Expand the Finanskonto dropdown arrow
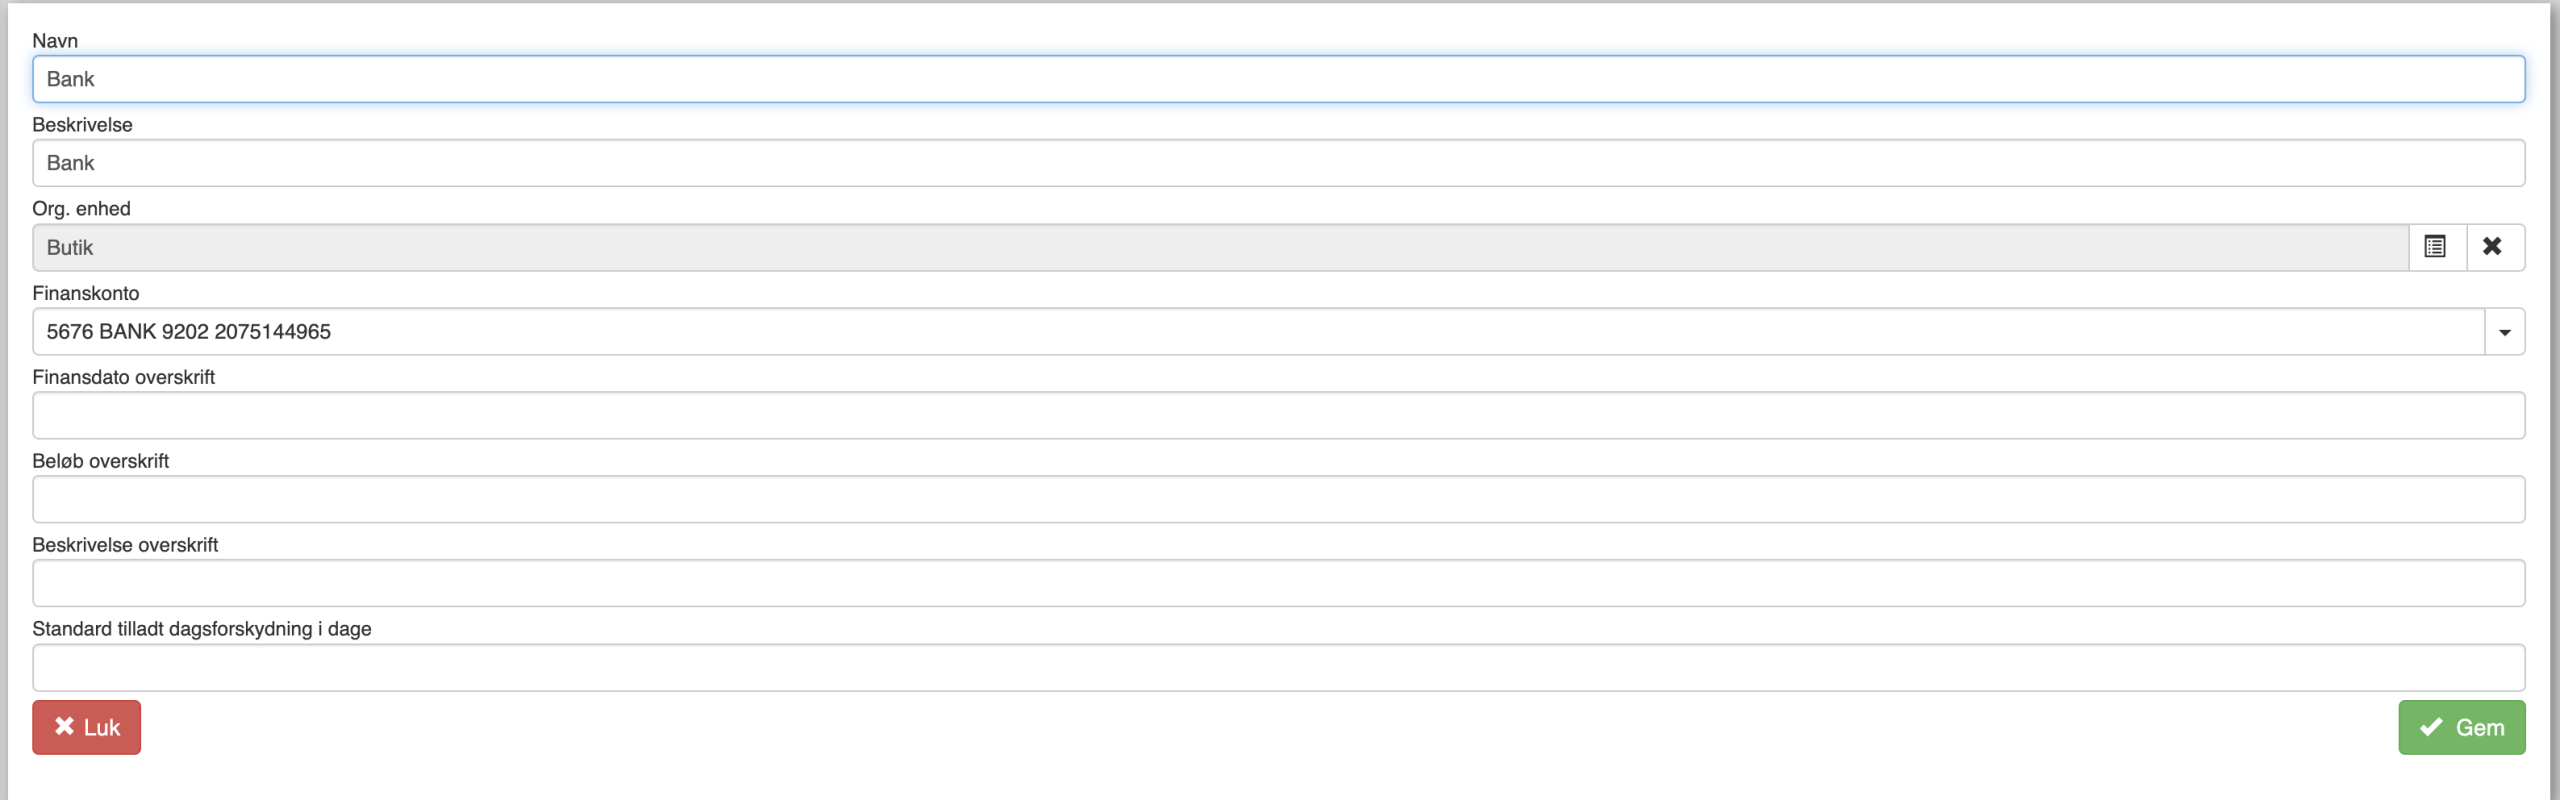Screen dimensions: 2560x800 point(2504,332)
